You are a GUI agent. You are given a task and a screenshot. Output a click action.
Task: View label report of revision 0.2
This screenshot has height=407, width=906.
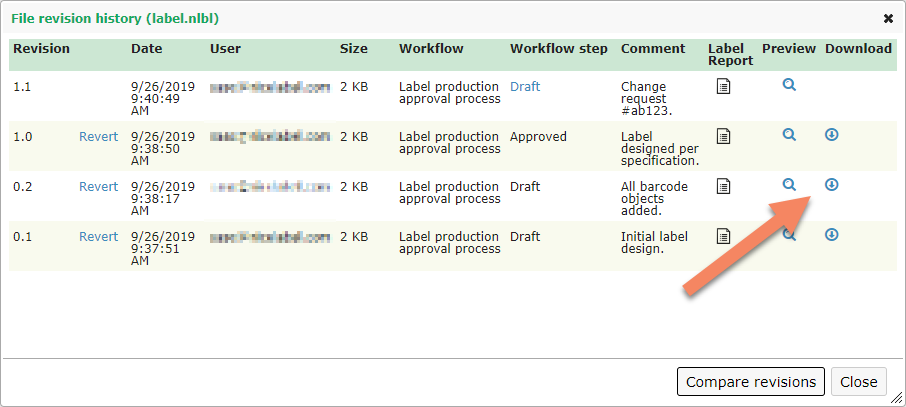pos(723,186)
